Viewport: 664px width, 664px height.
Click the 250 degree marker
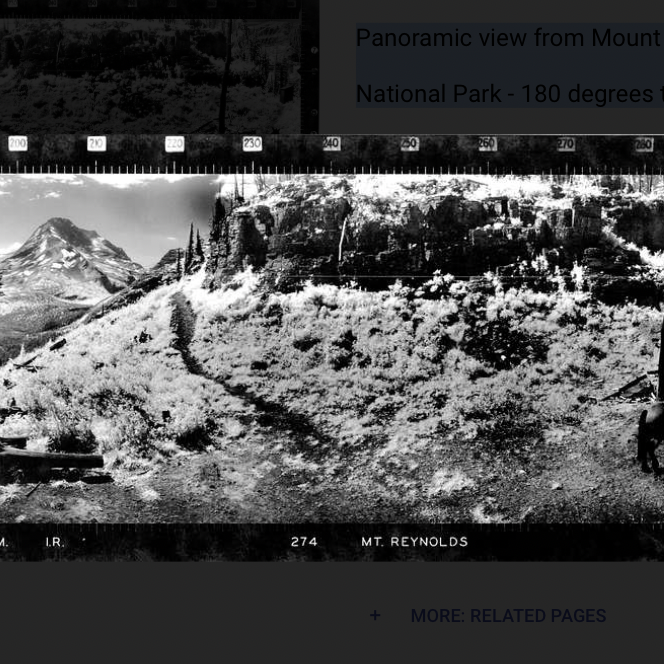click(x=409, y=144)
